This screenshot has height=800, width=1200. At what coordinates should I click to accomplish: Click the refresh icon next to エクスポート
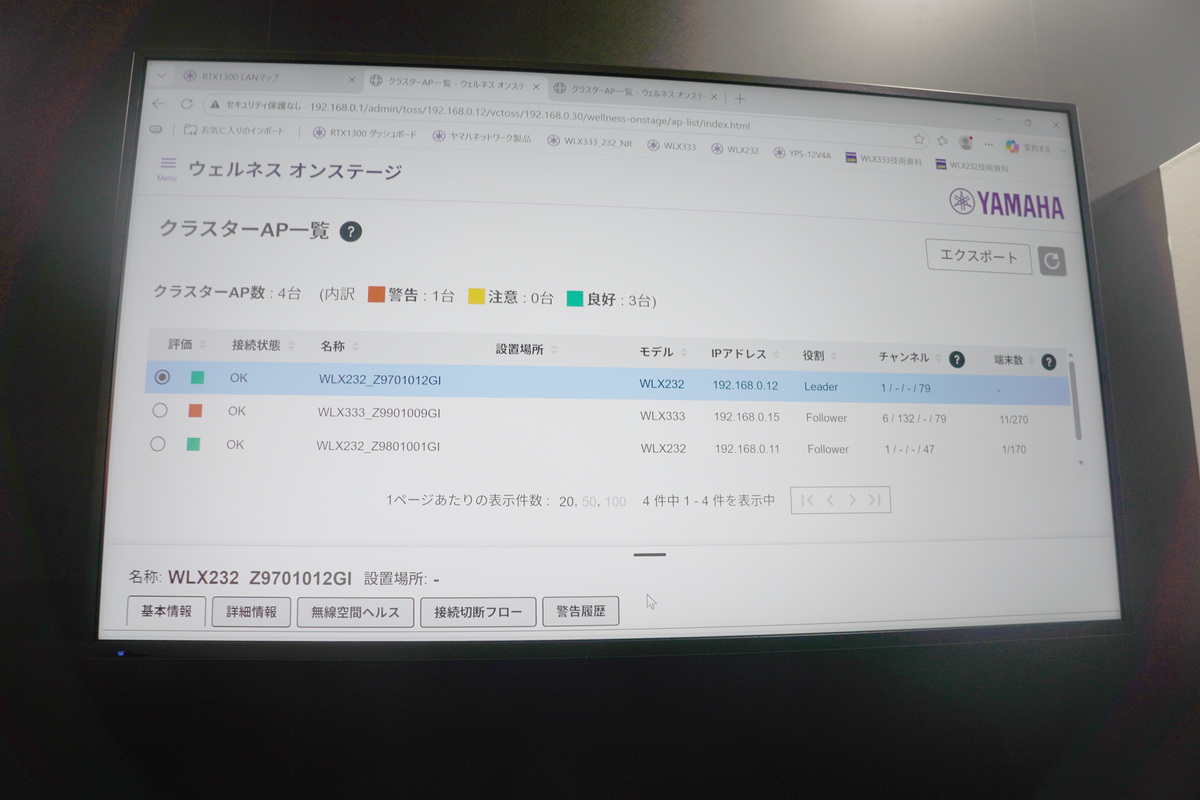pos(1051,261)
